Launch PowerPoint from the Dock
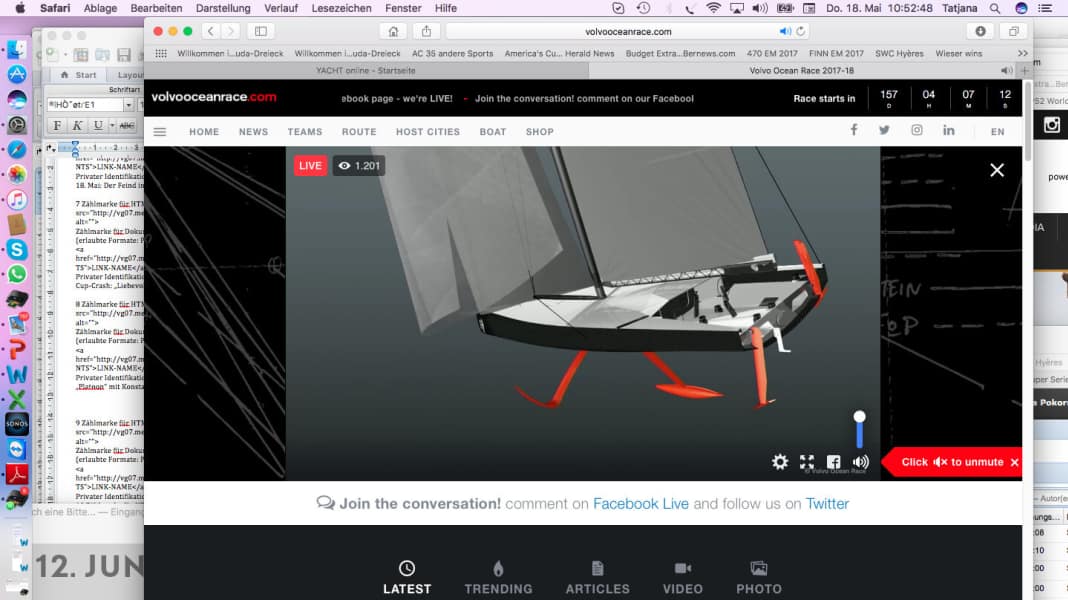1068x600 pixels. point(16,349)
